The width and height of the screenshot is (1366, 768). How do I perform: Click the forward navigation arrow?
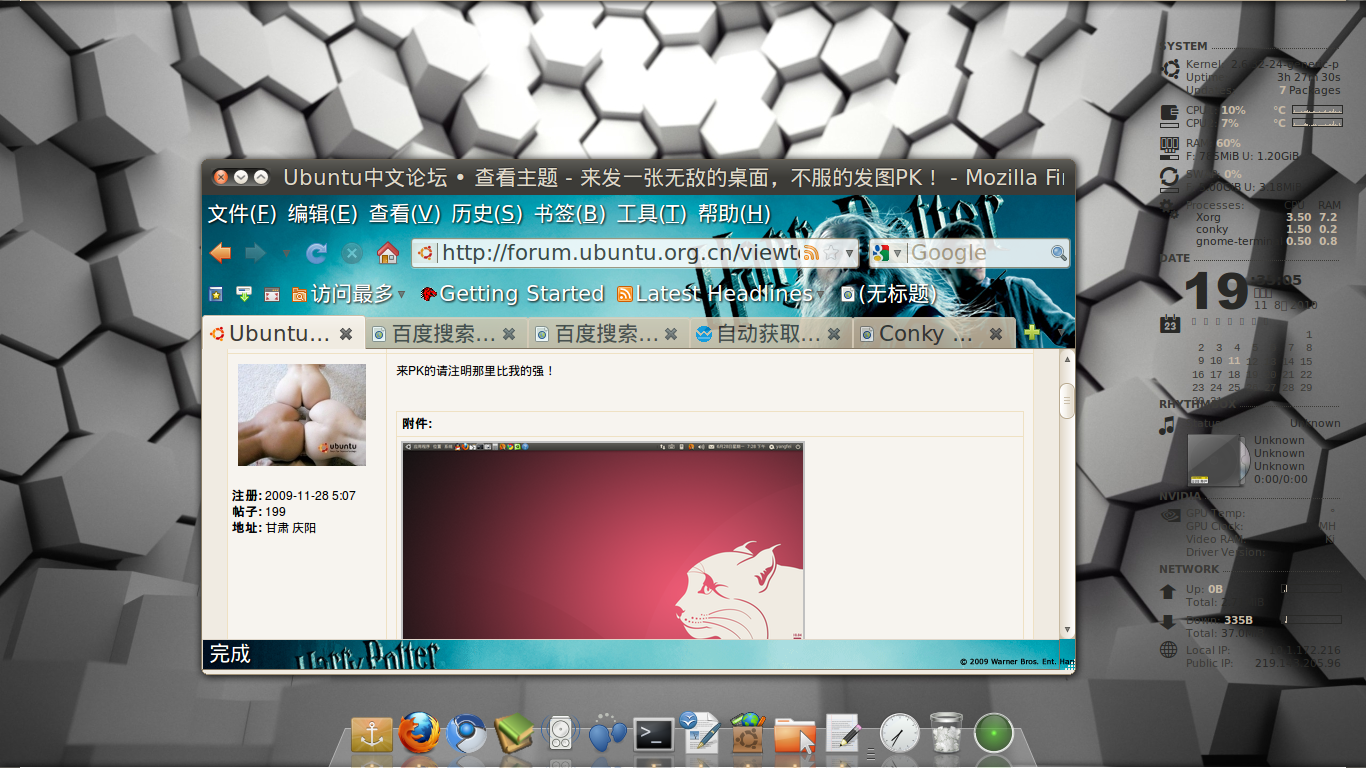[x=255, y=253]
